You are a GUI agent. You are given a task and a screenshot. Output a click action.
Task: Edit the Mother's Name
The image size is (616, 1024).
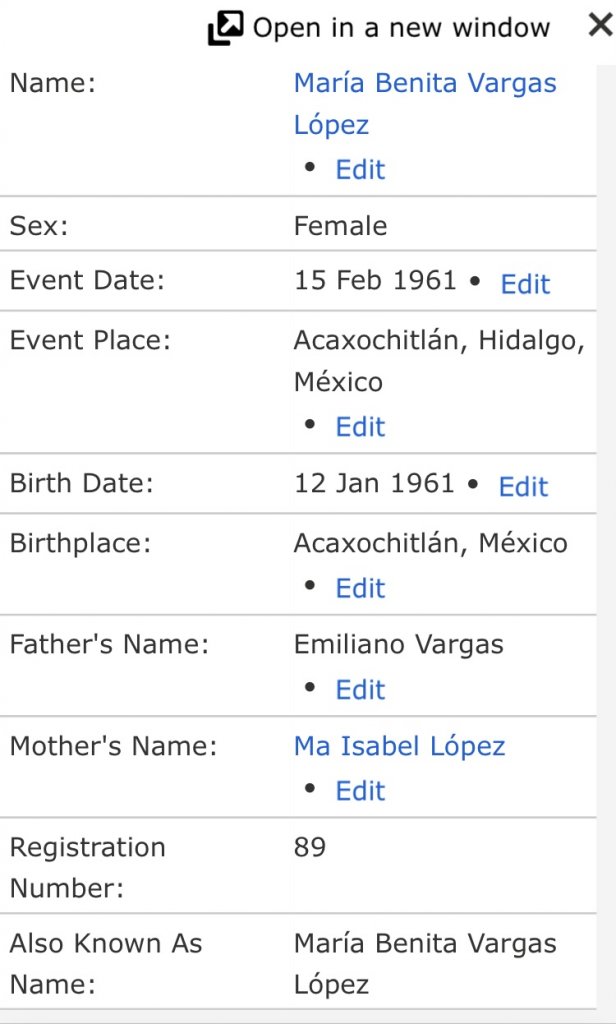(360, 791)
